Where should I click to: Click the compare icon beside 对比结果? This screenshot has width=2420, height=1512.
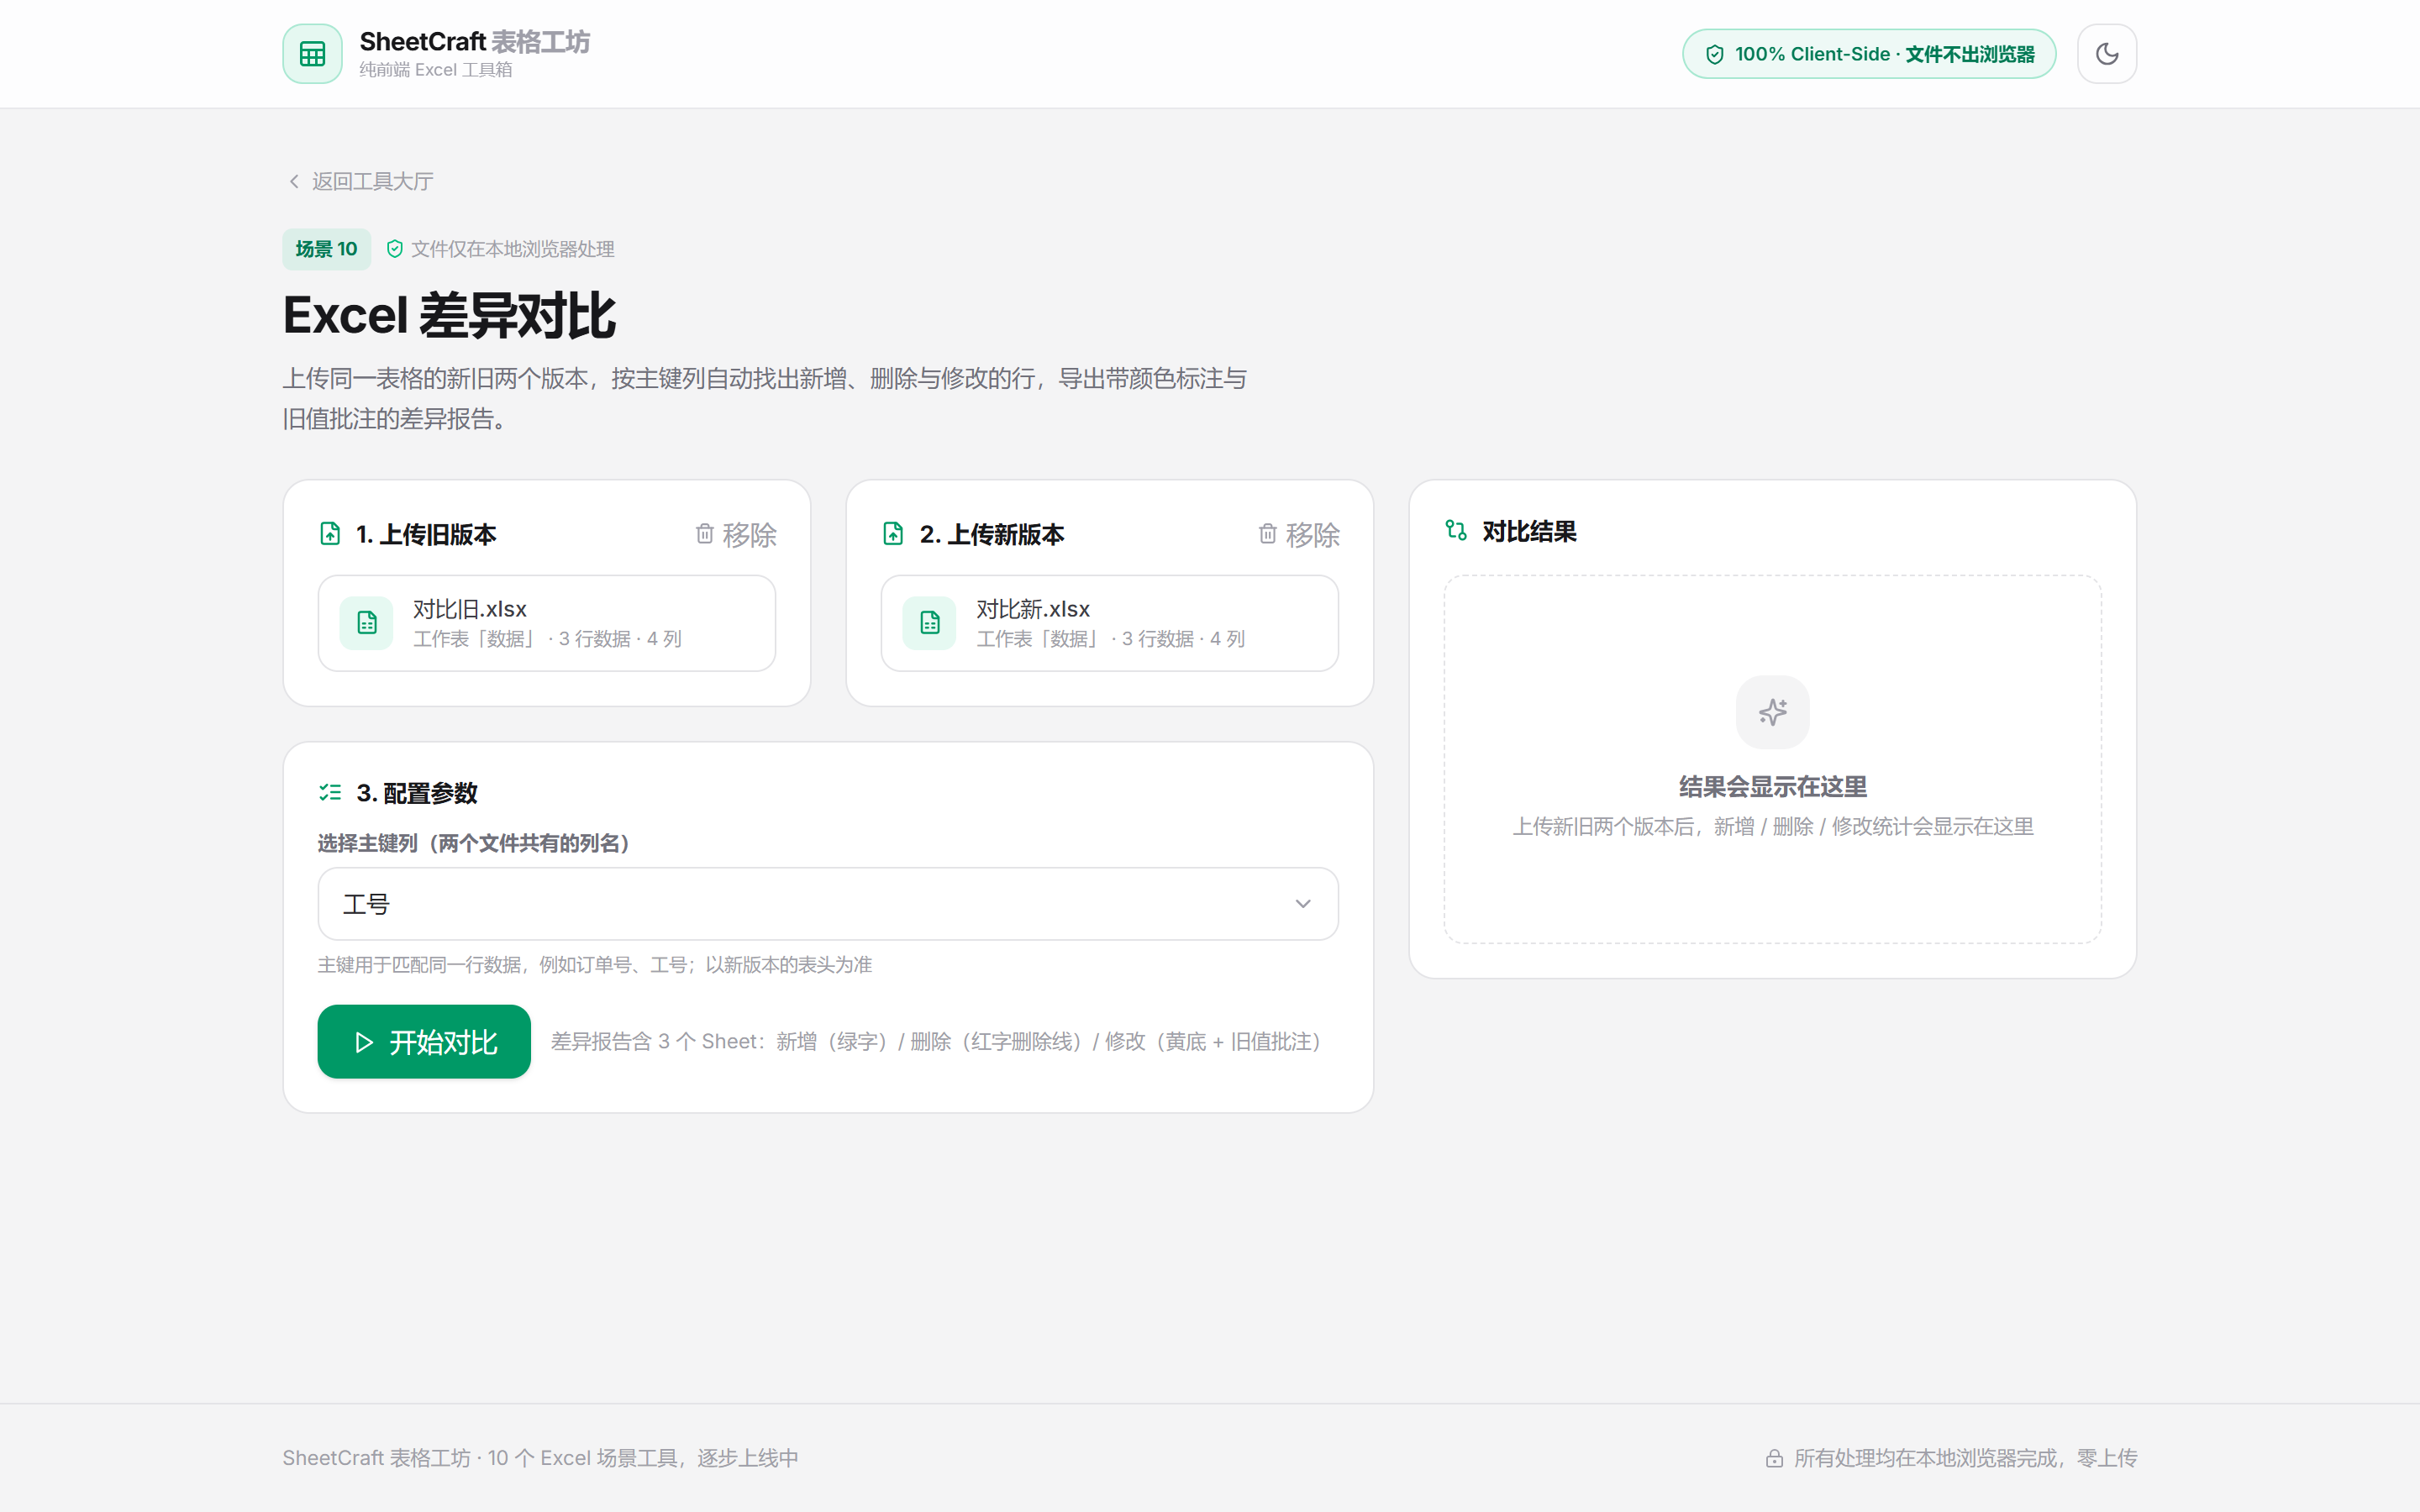pos(1456,531)
